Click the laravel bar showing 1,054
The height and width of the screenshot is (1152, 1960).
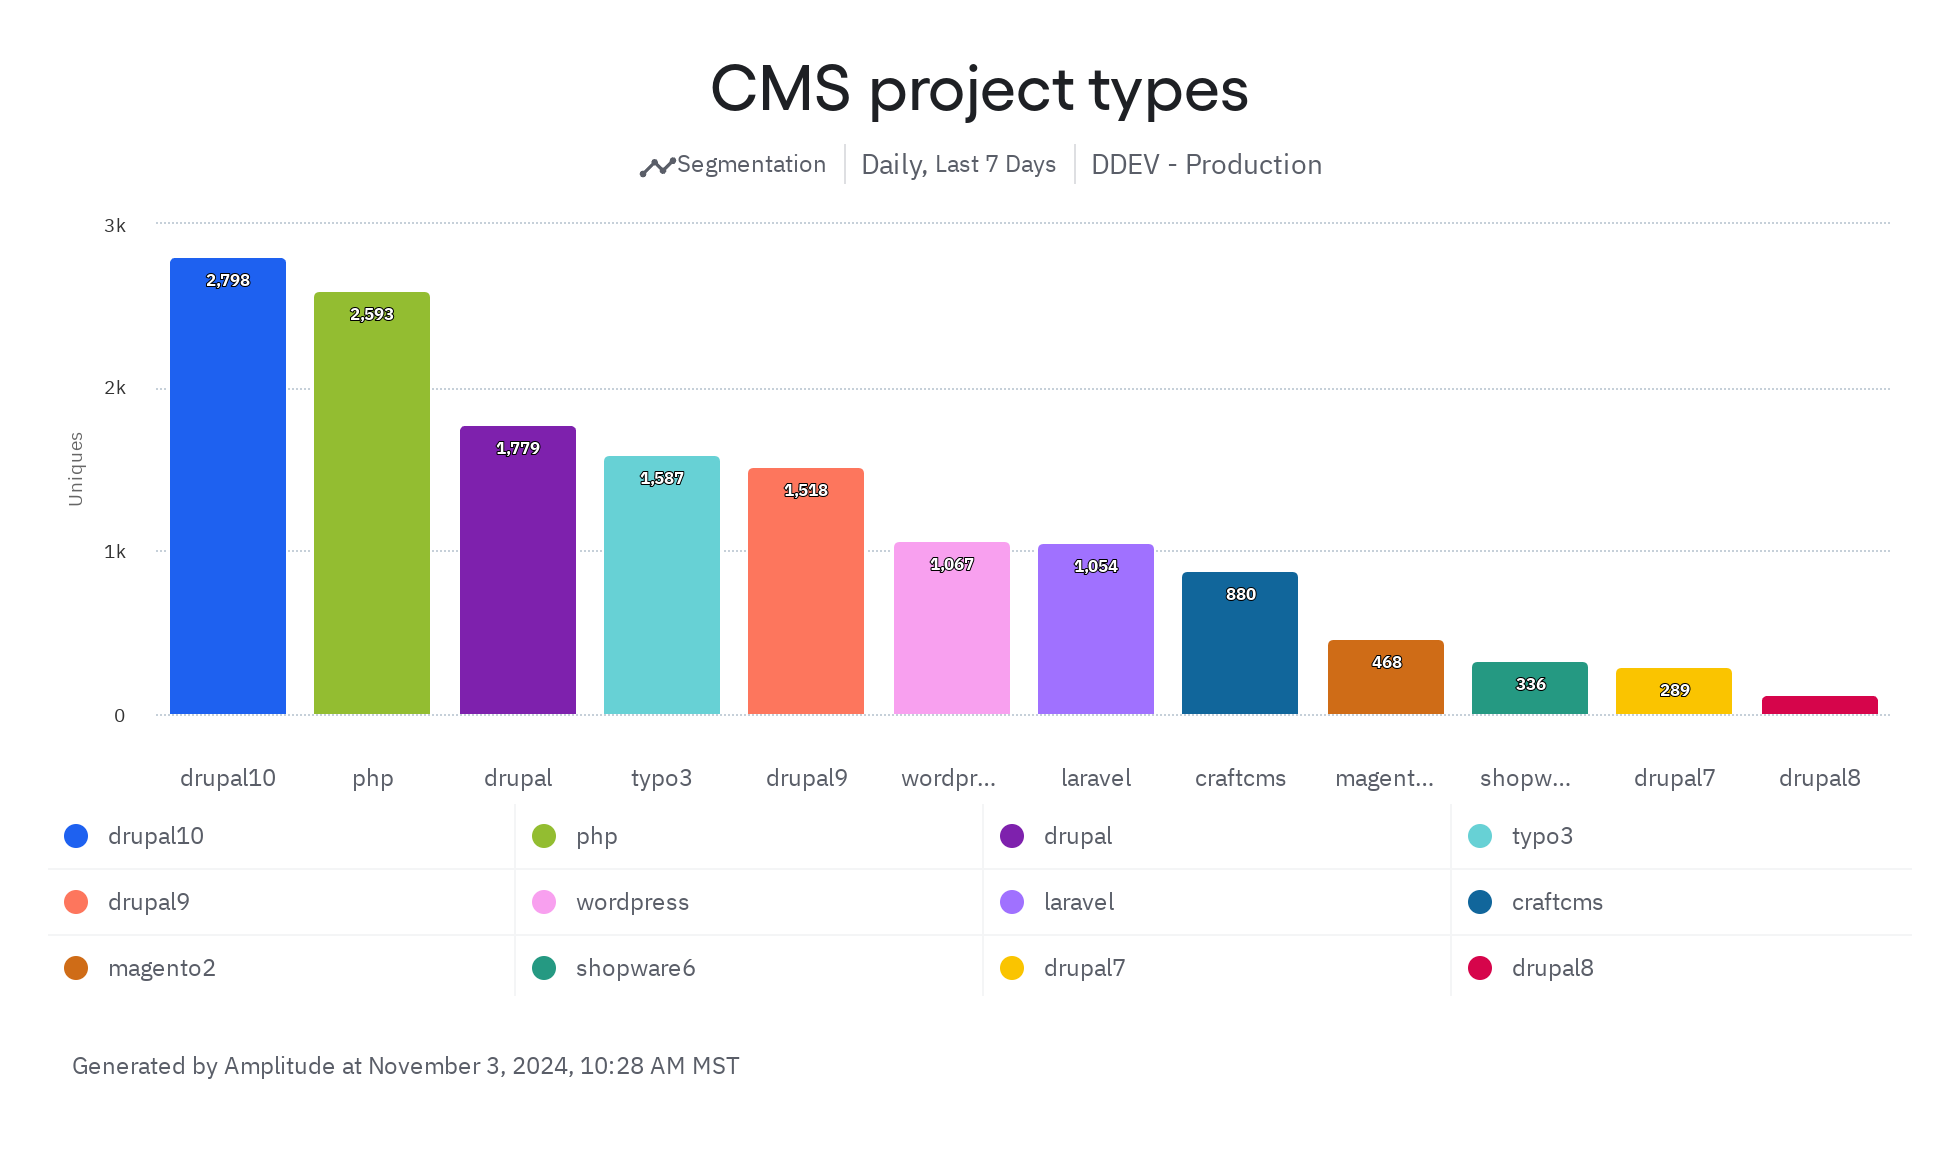click(x=1096, y=629)
